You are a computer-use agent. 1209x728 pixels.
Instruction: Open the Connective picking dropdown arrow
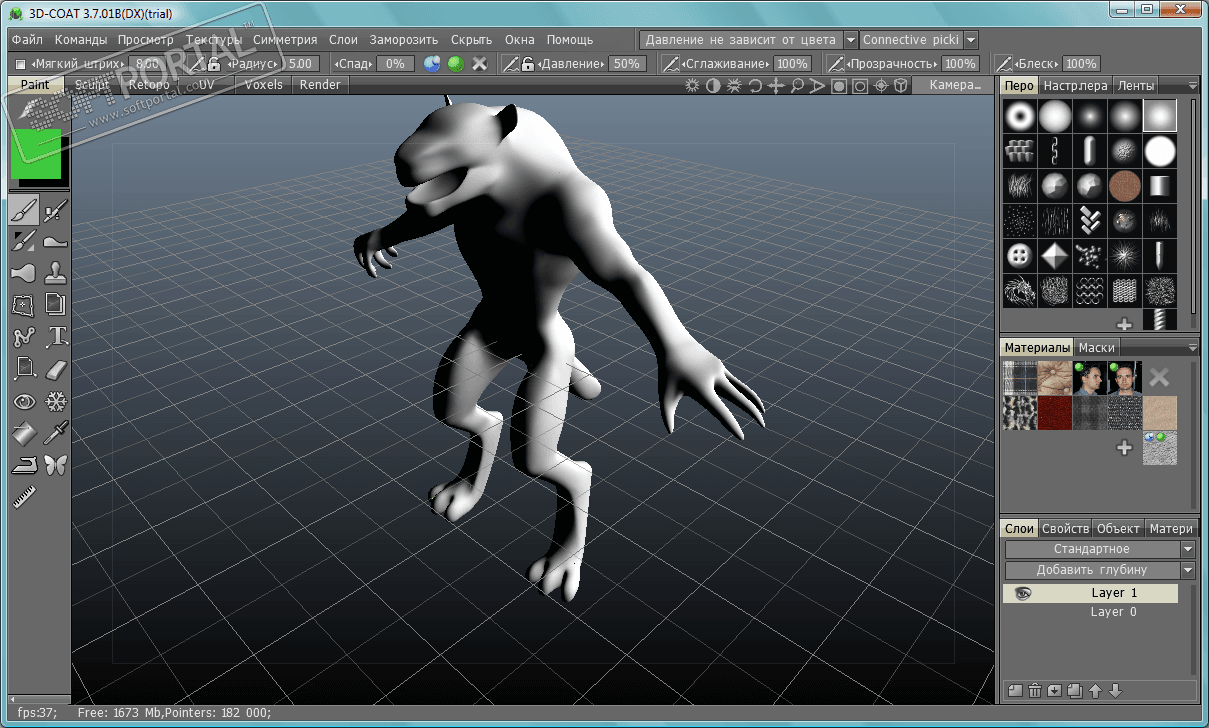[x=971, y=40]
